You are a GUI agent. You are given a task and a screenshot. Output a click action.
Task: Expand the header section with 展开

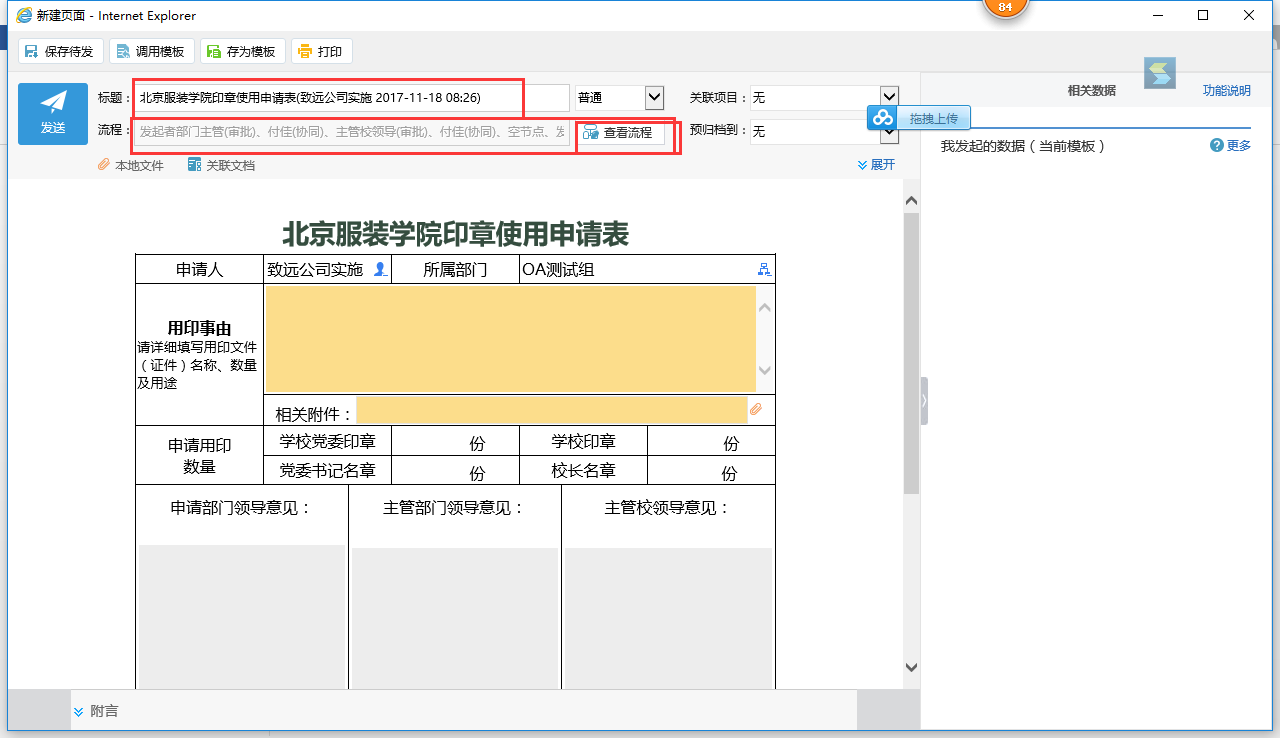pos(877,165)
